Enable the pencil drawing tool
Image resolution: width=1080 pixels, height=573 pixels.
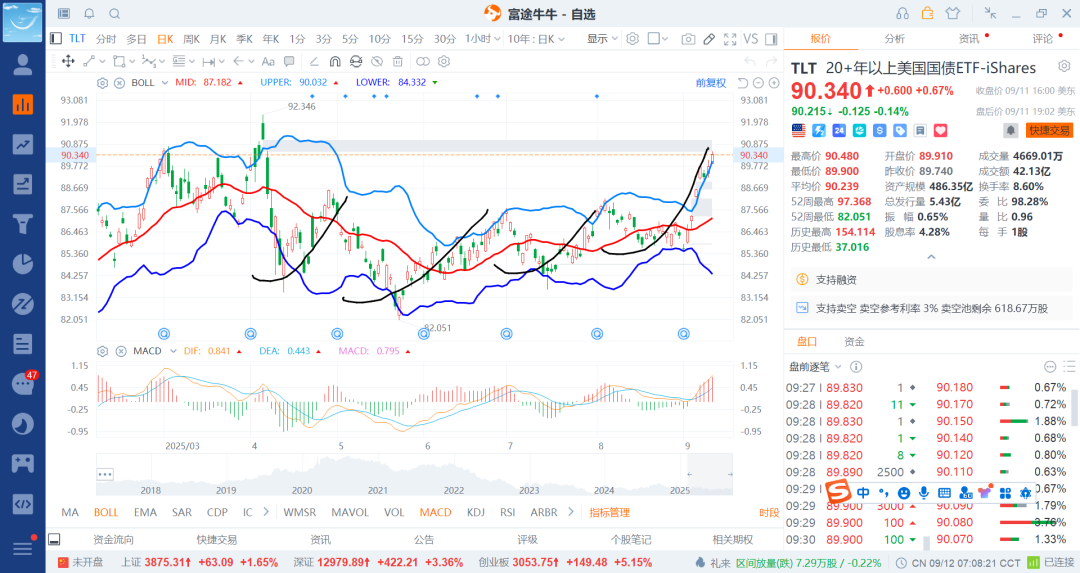point(709,39)
